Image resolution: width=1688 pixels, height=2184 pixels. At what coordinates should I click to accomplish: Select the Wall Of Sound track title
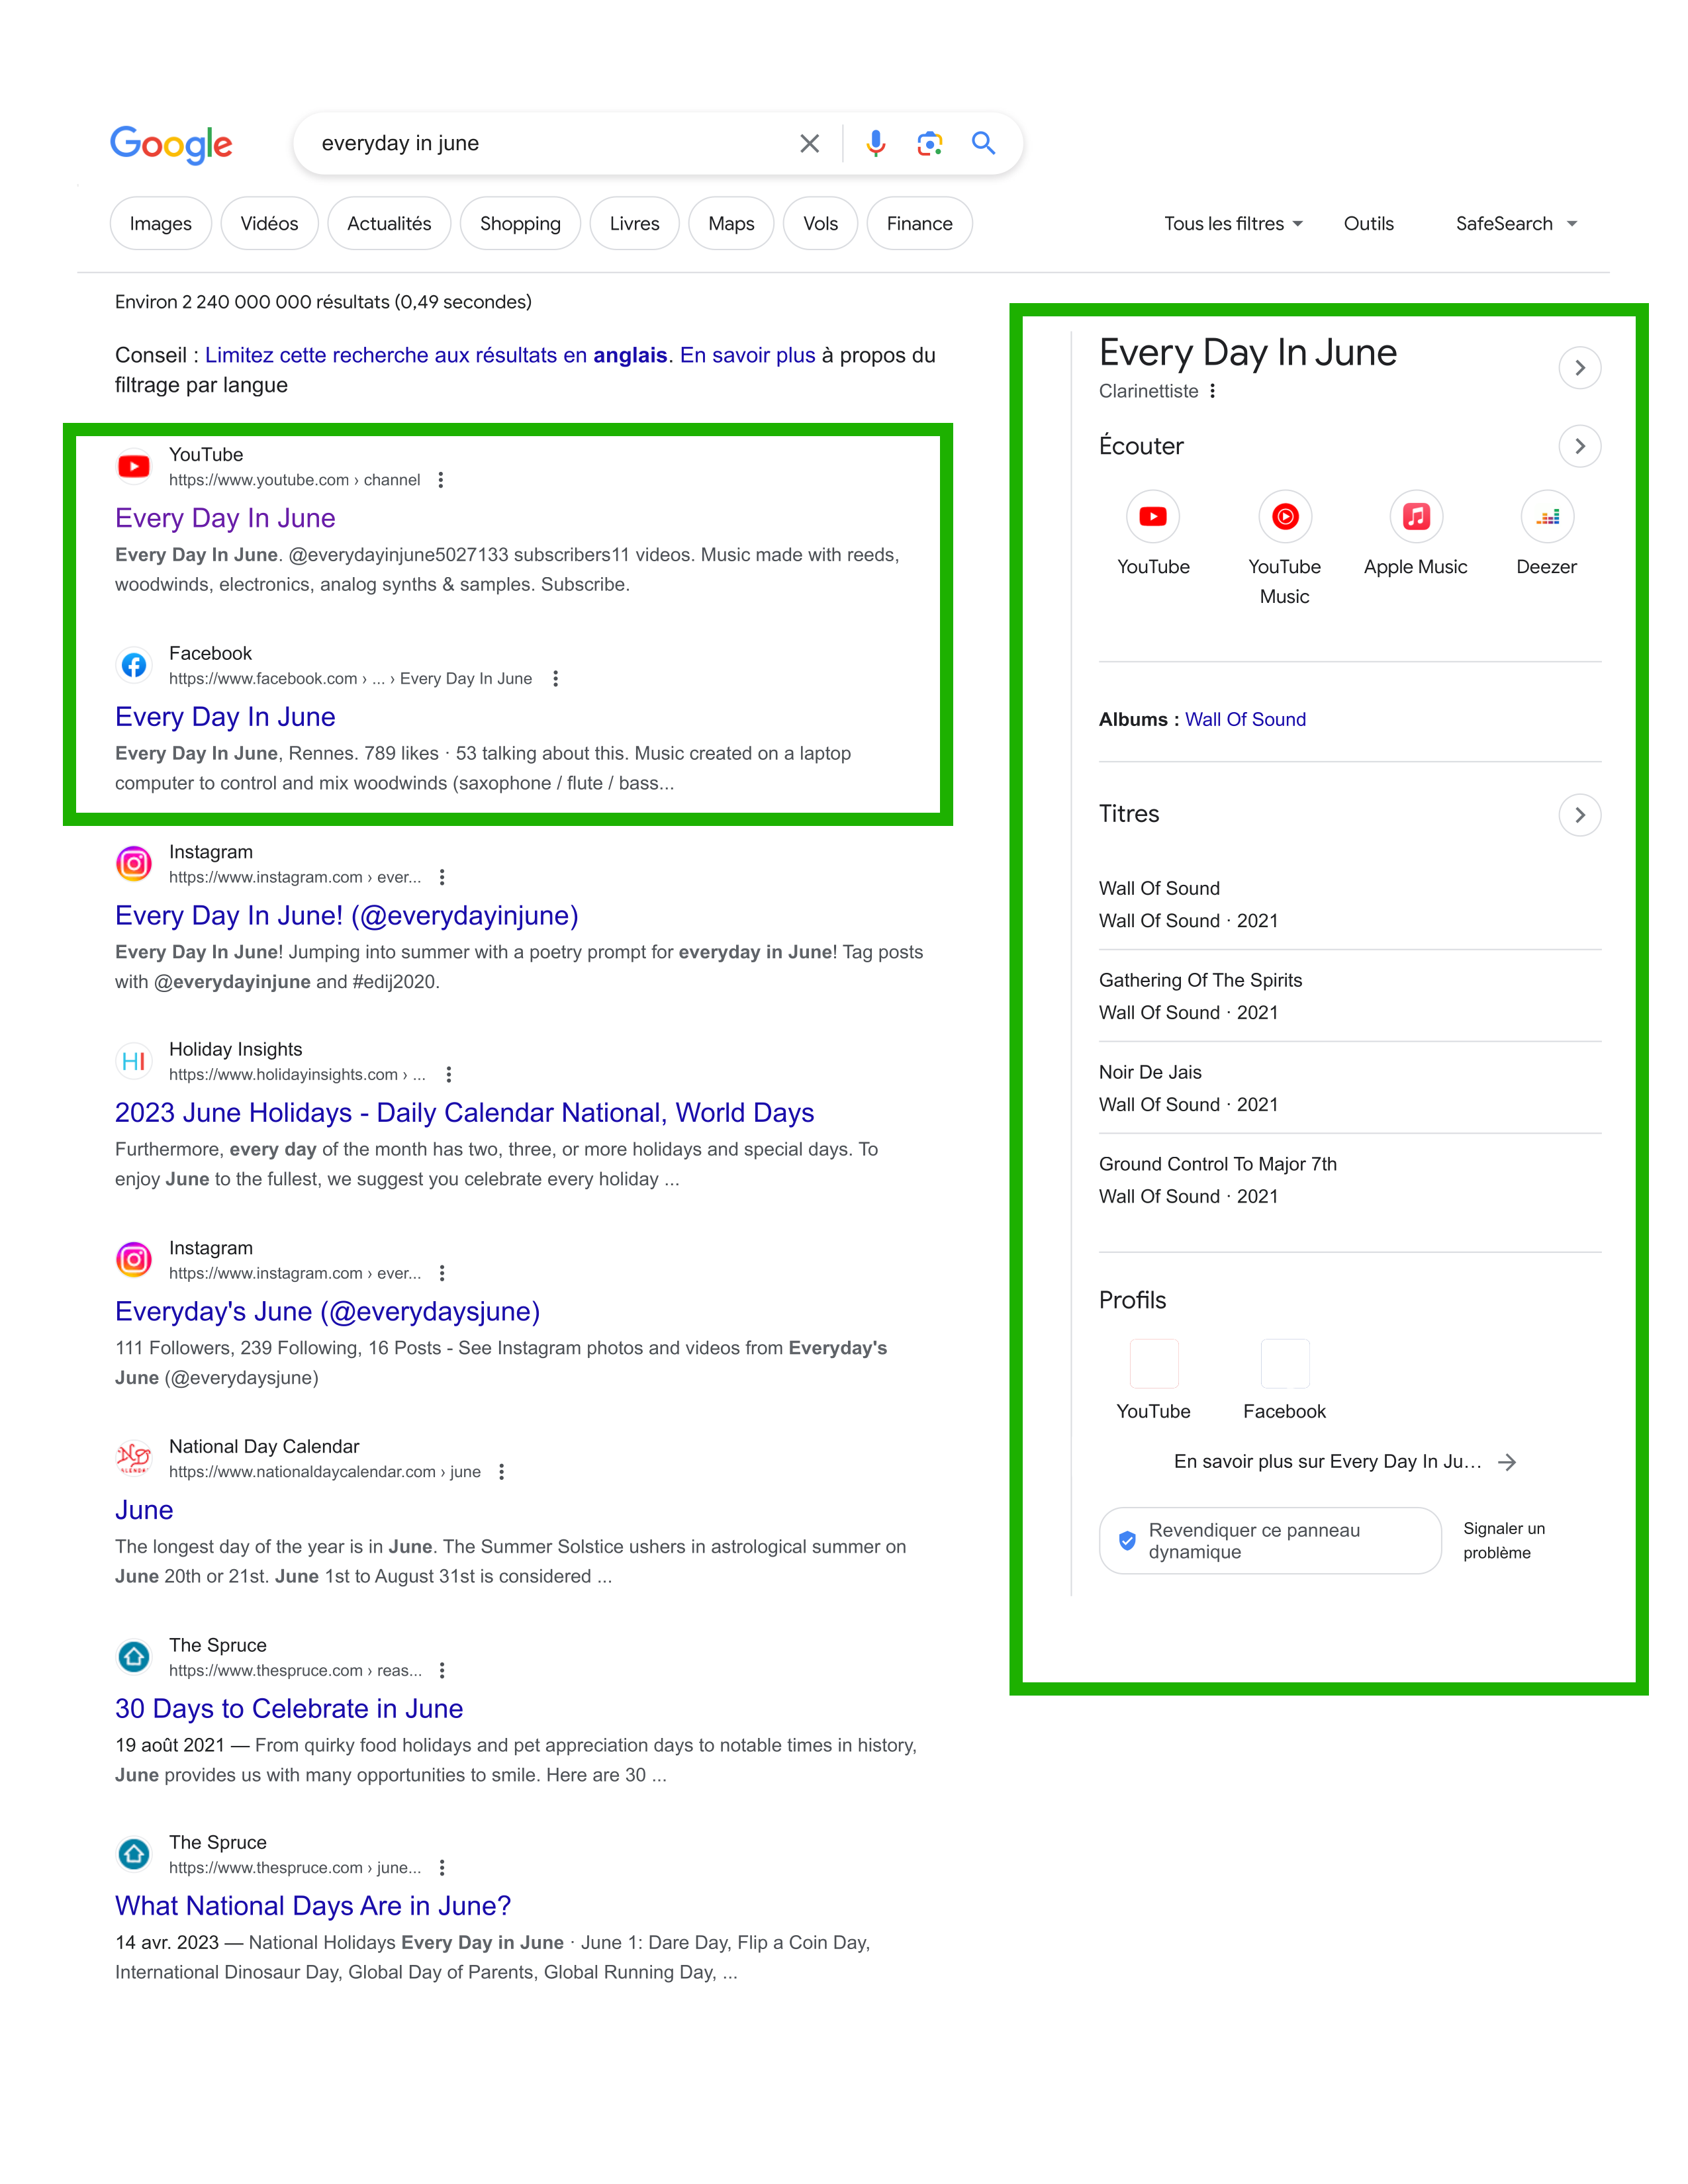1159,889
